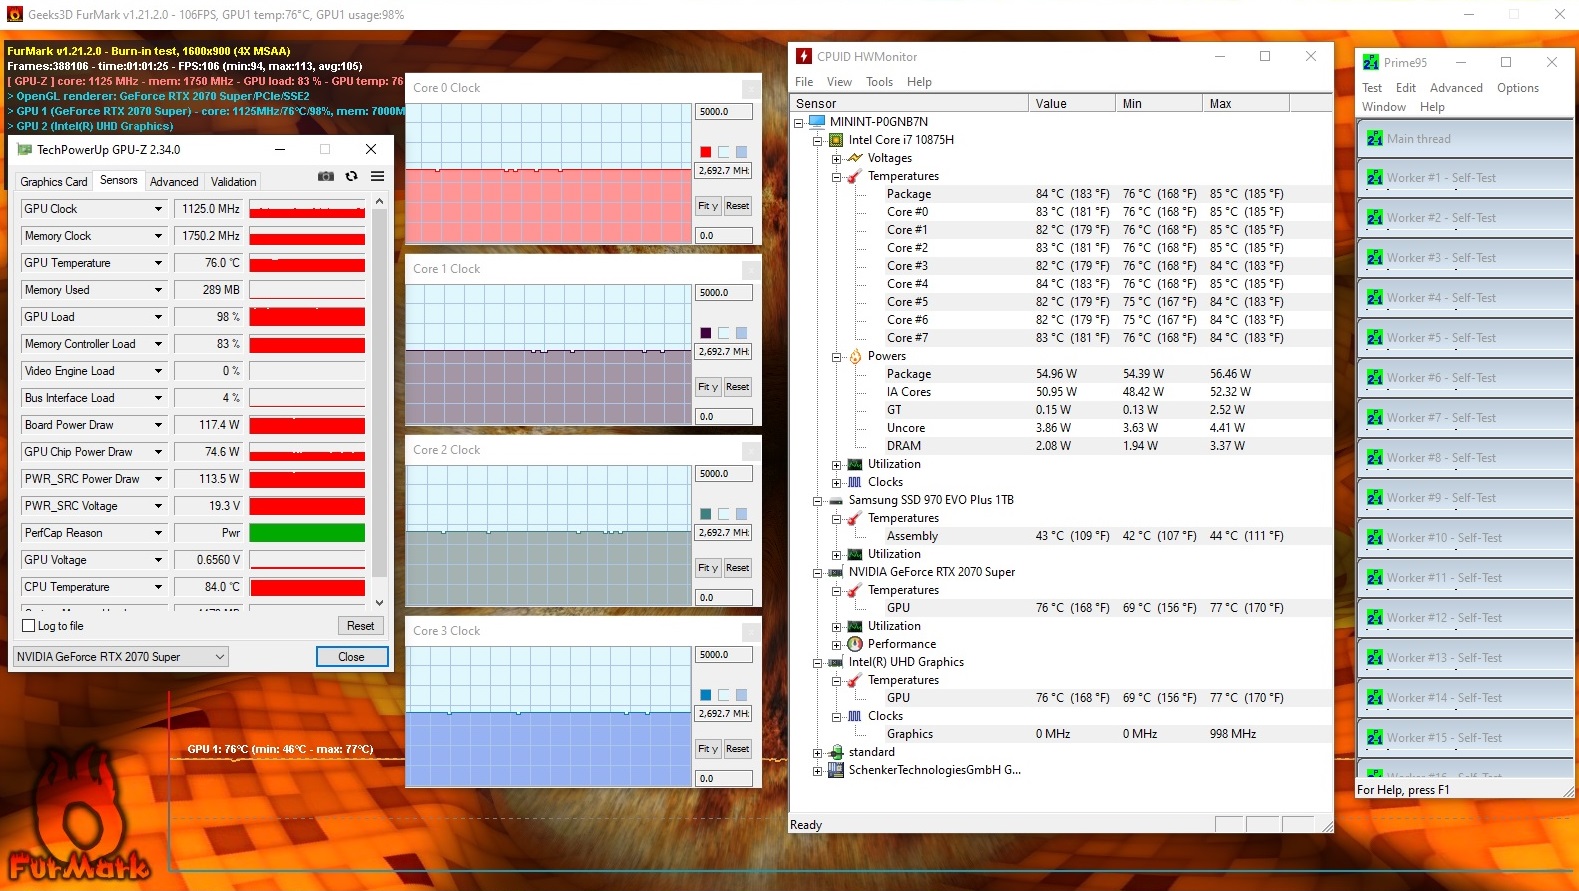The width and height of the screenshot is (1579, 891).
Task: Click the HWMonitor title bar icon
Action: 804,56
